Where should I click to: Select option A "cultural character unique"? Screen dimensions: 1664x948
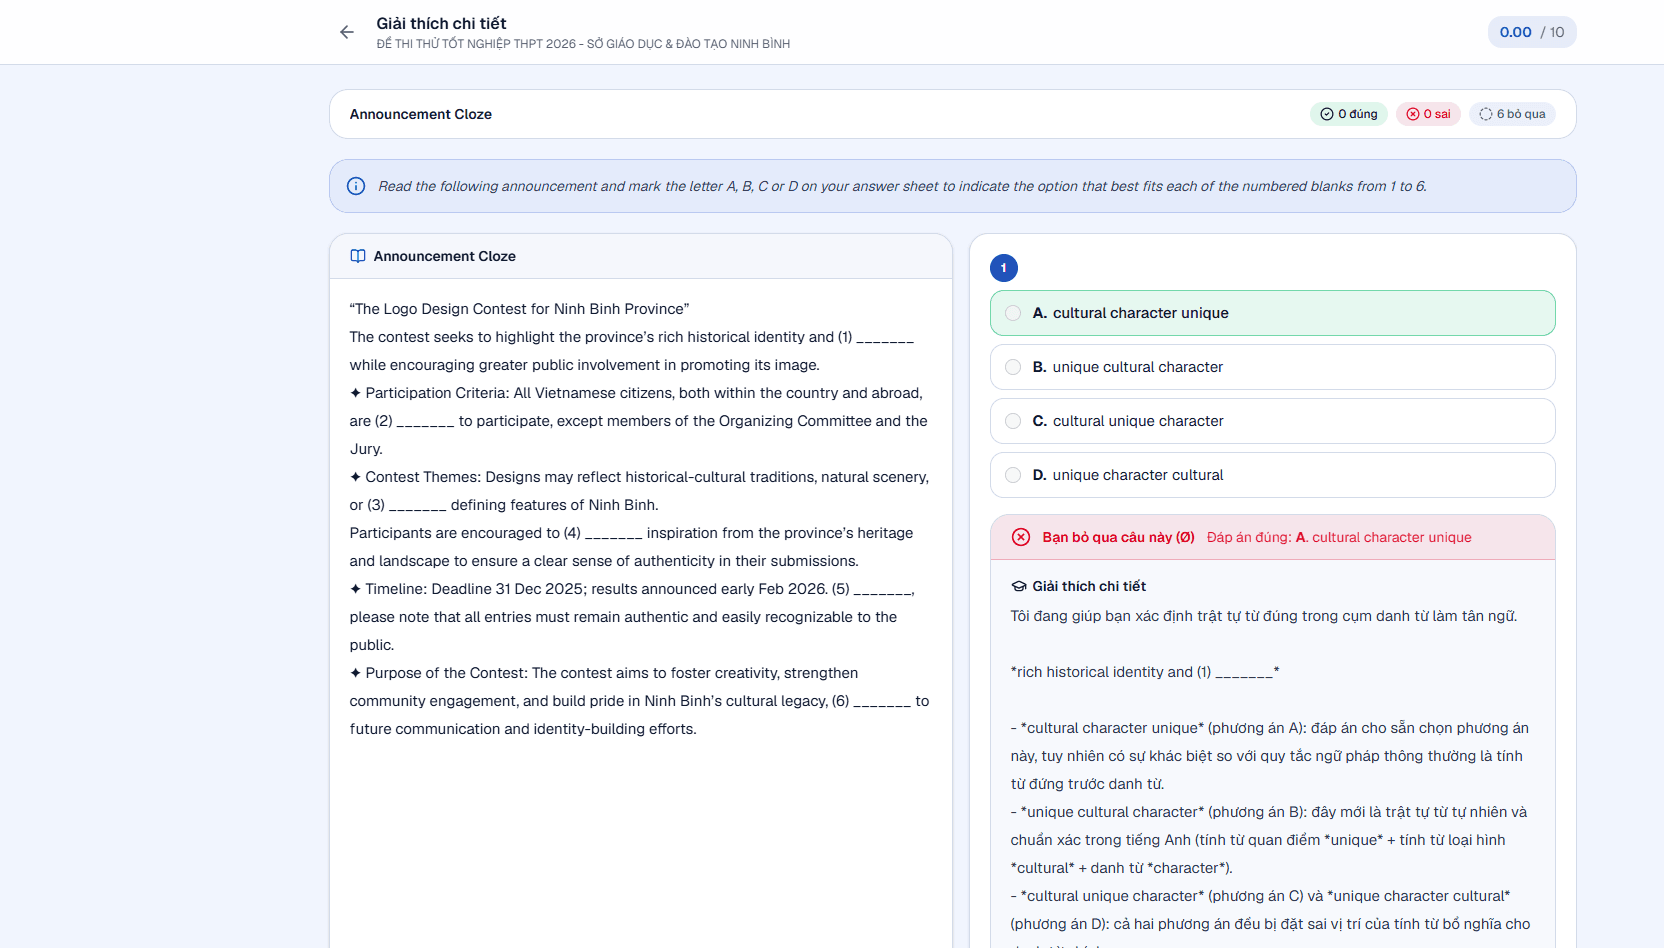point(1273,313)
